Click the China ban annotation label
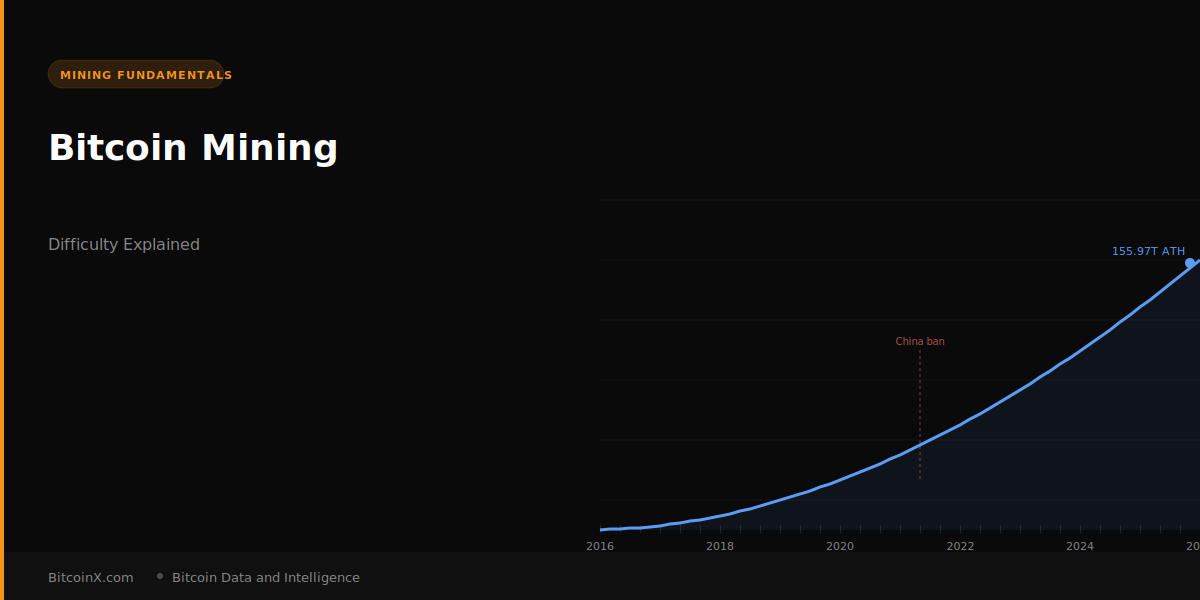 click(x=919, y=342)
